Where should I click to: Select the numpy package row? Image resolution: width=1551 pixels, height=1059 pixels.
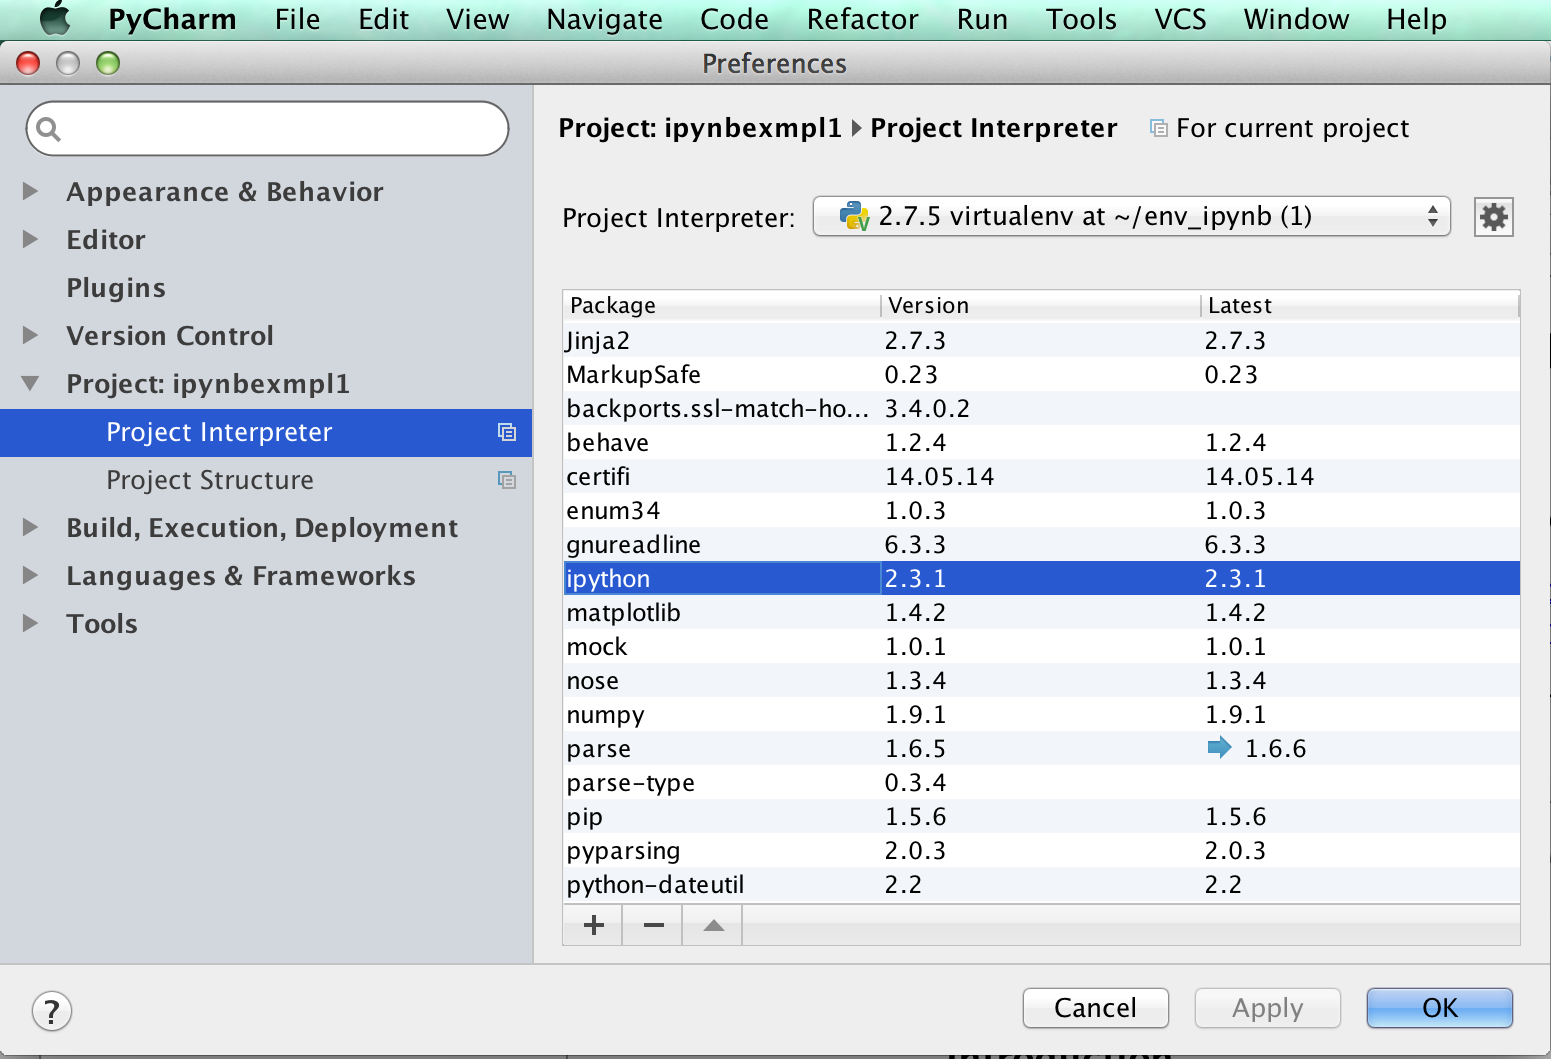[x=1041, y=714]
